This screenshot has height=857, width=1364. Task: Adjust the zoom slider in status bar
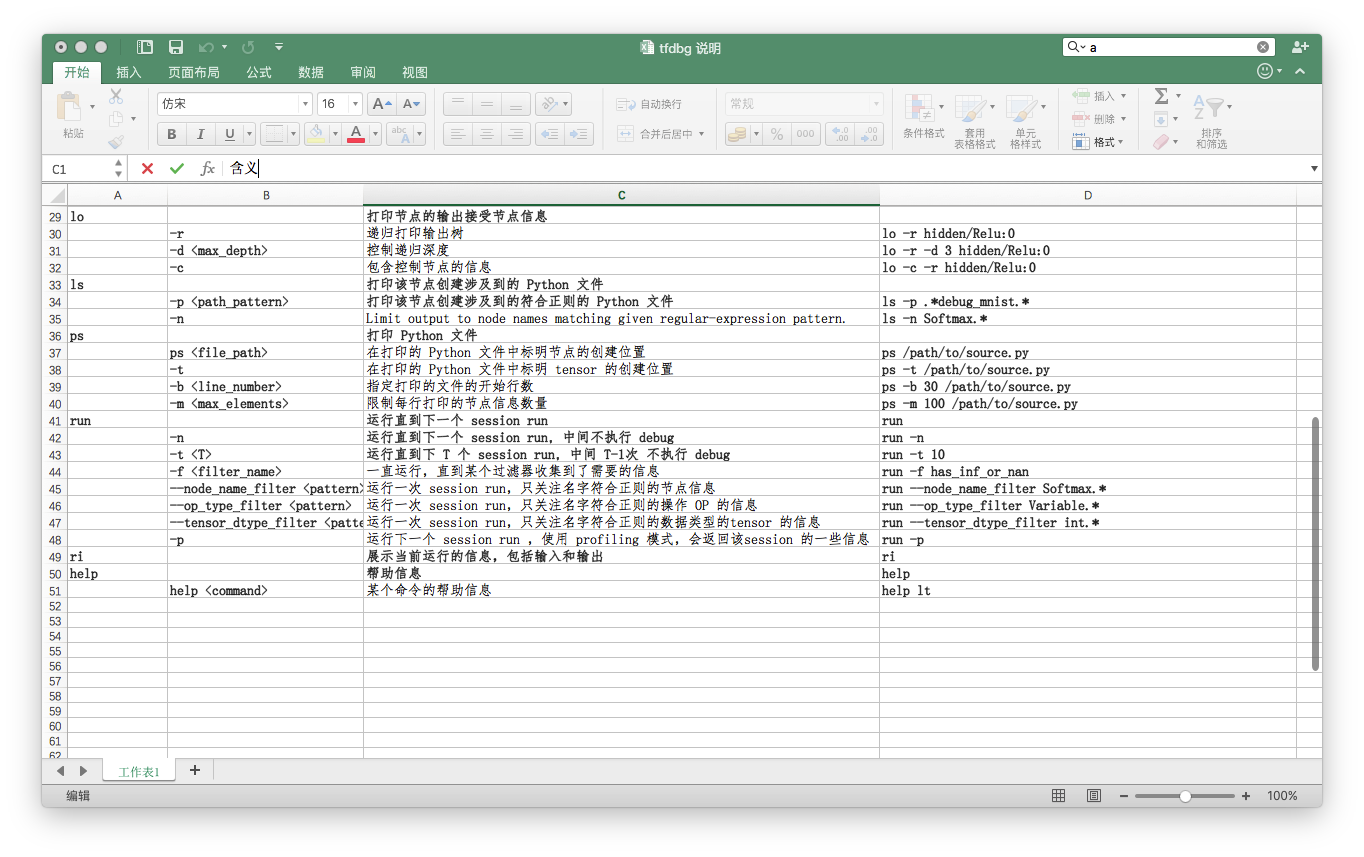click(1186, 795)
